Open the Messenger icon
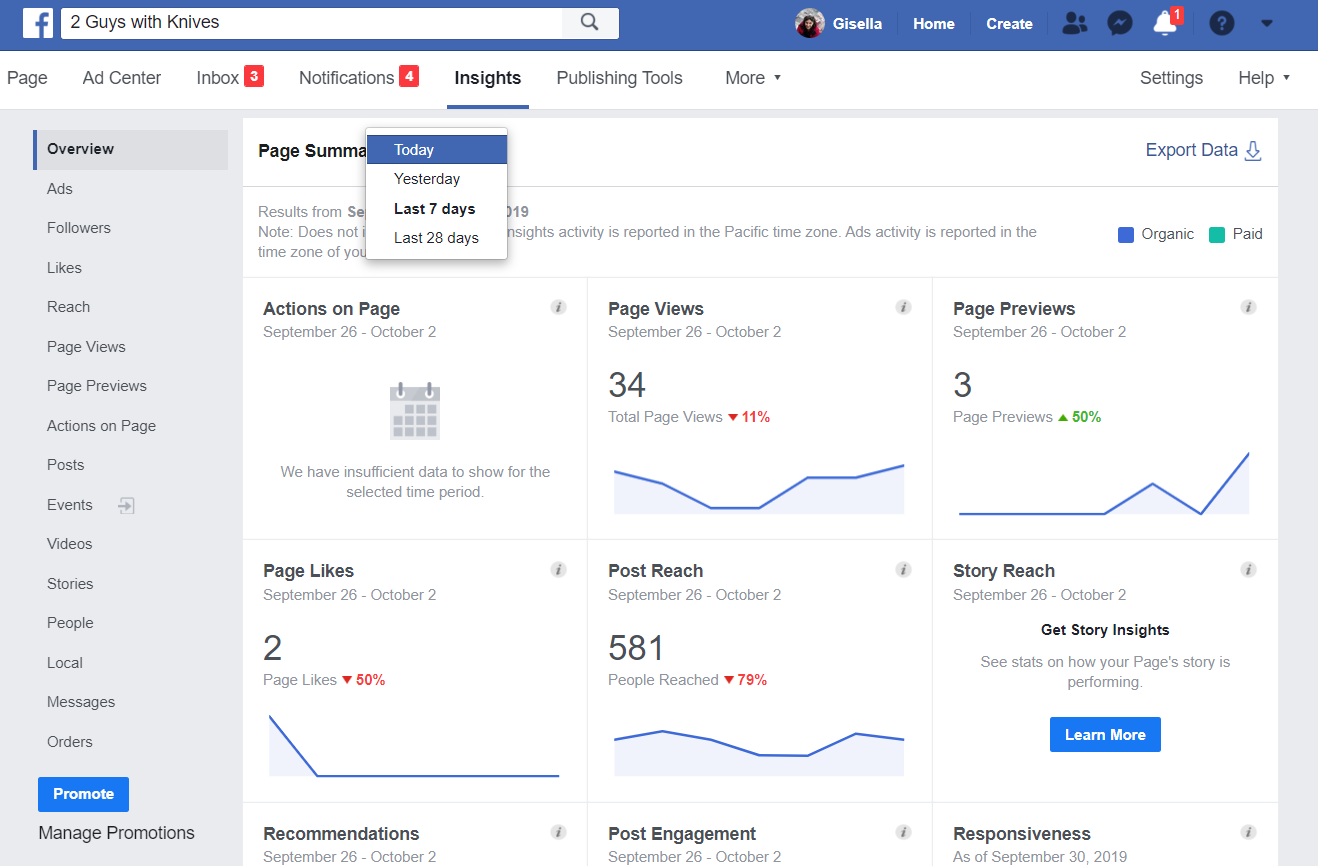The height and width of the screenshot is (866, 1318). click(x=1120, y=23)
